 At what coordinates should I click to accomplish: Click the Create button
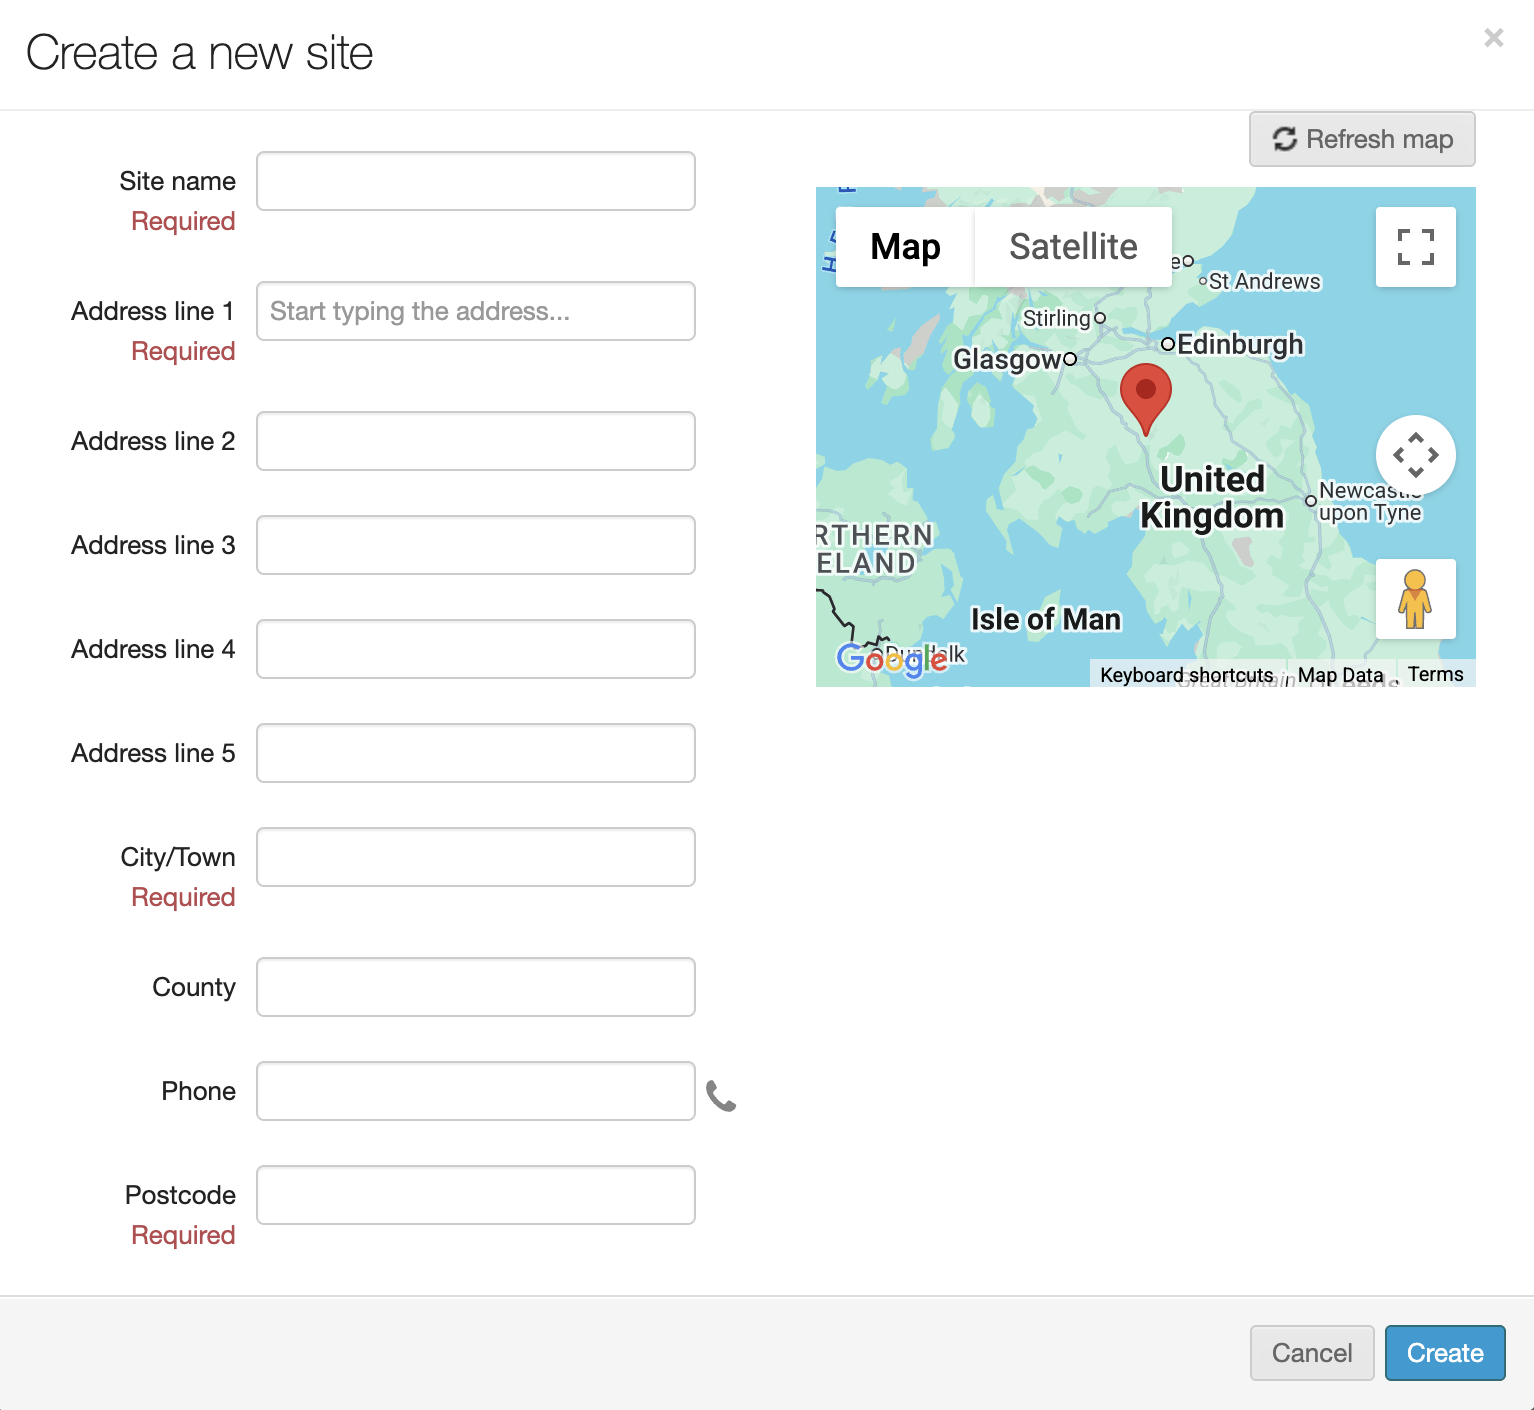tap(1444, 1353)
